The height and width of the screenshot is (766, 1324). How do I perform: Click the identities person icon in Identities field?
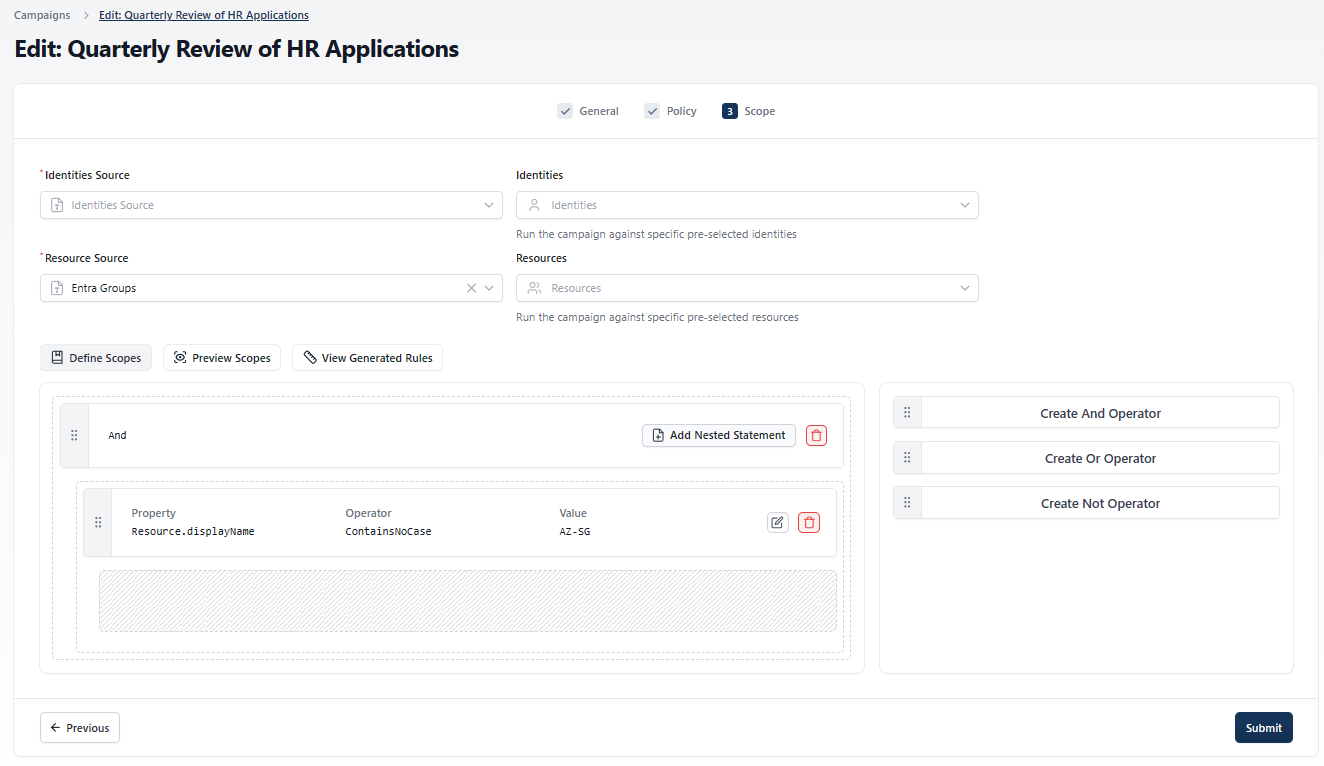535,204
